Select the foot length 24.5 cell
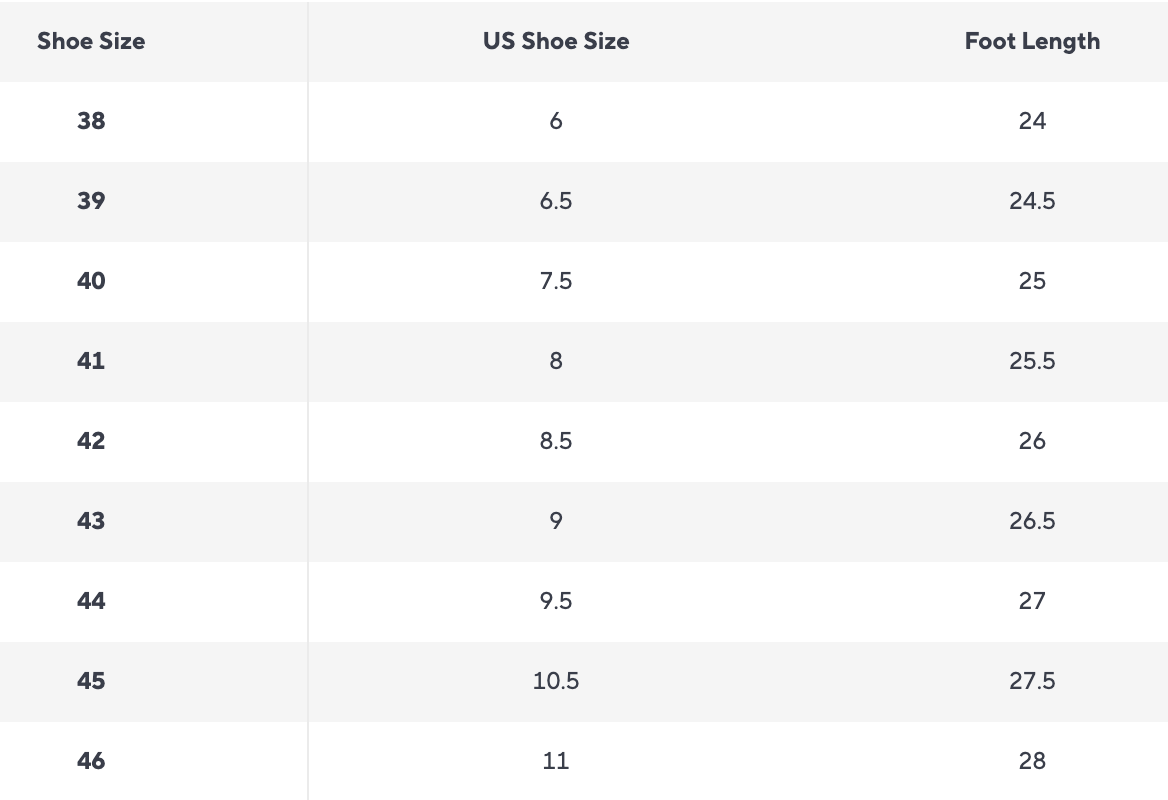Viewport: 1168px width, 800px height. [x=1032, y=201]
